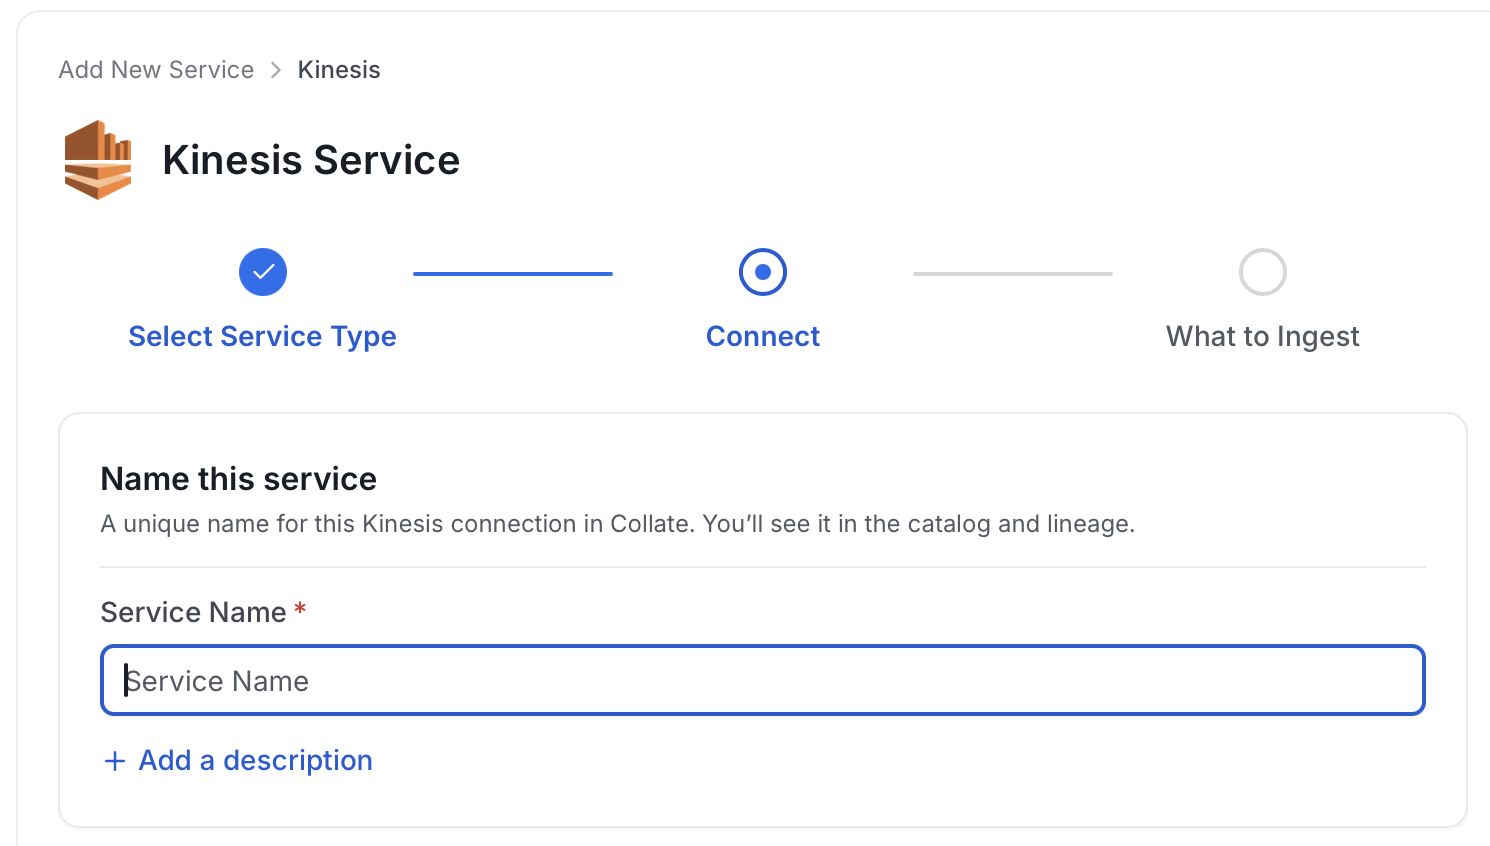Image resolution: width=1490 pixels, height=846 pixels.
Task: Click the Kinesis Service page title
Action: (311, 160)
